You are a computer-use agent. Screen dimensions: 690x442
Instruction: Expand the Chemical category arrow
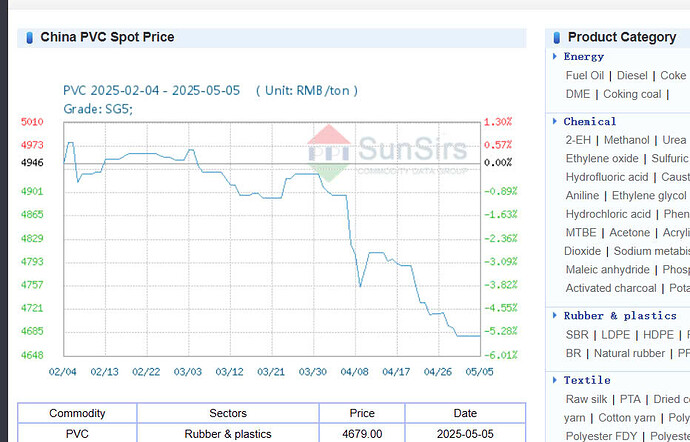554,121
